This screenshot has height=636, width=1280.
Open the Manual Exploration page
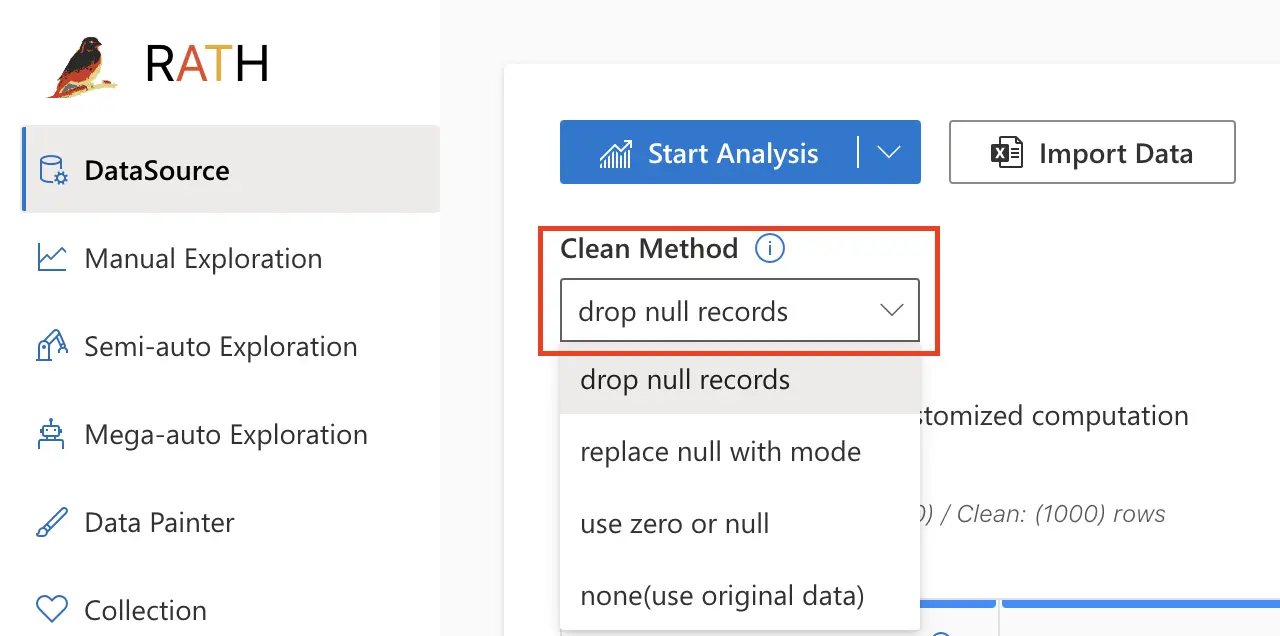(x=203, y=258)
